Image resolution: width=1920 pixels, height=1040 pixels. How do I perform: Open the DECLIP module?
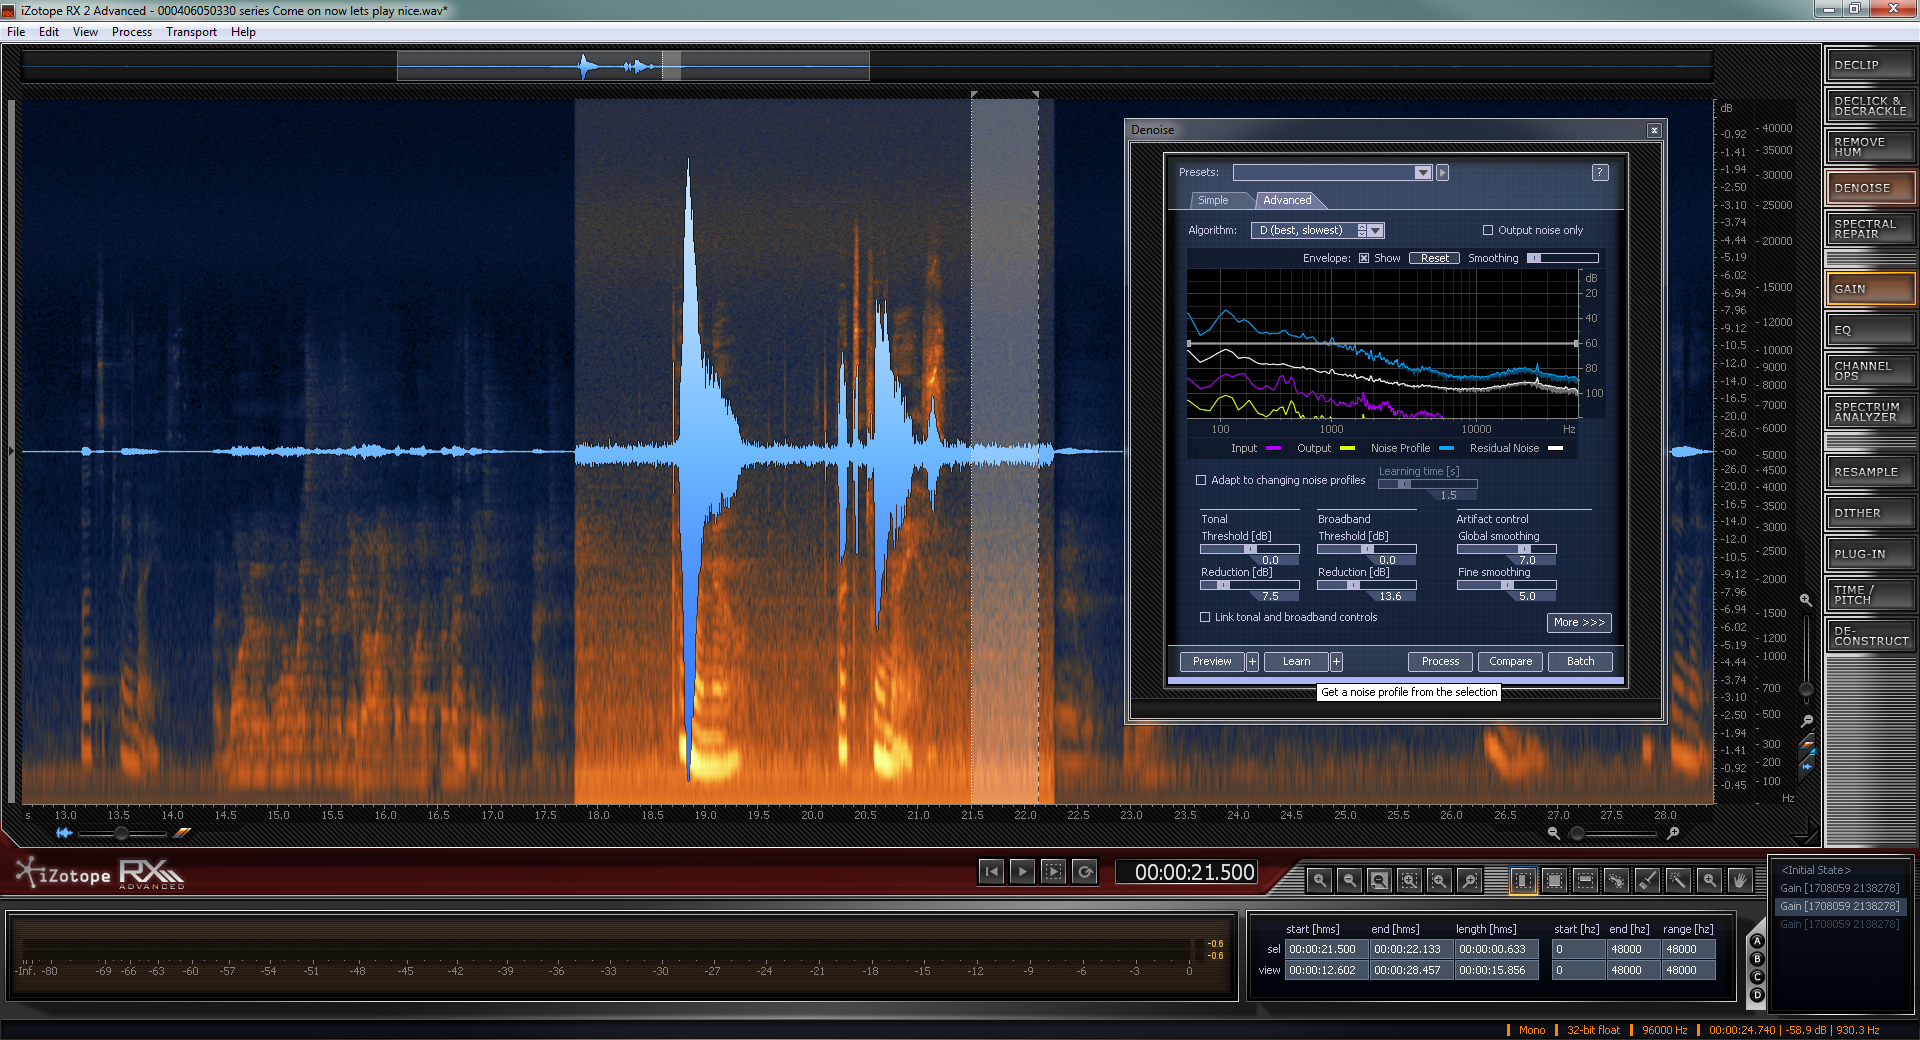coord(1870,65)
